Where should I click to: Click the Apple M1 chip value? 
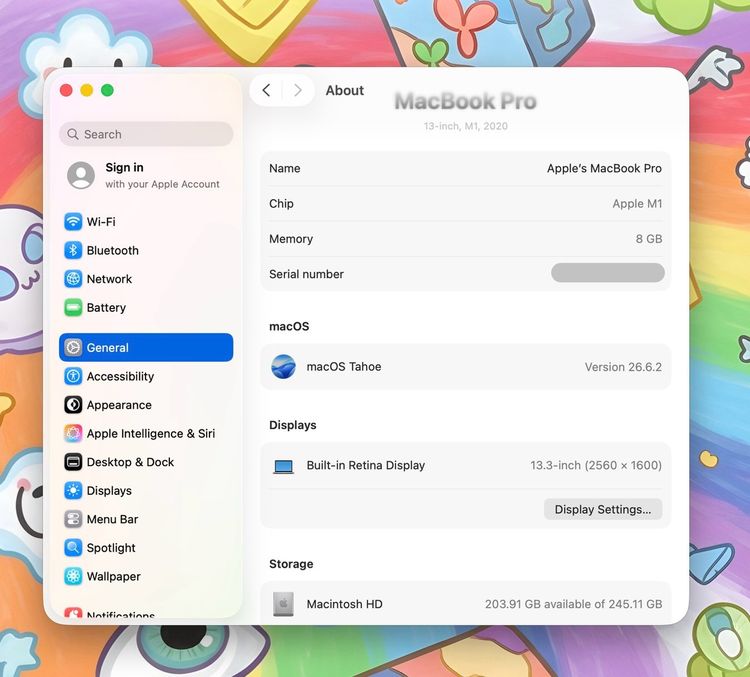point(637,204)
